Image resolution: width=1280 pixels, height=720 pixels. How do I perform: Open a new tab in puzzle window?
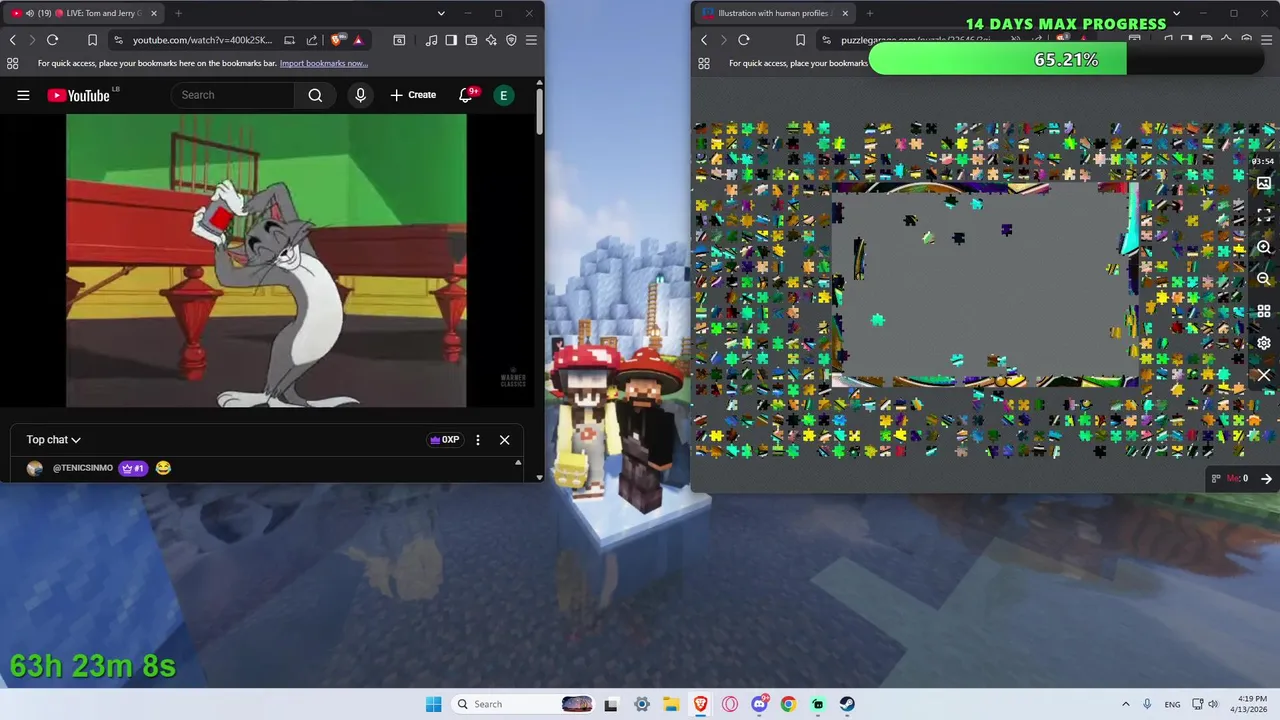pyautogui.click(x=869, y=13)
